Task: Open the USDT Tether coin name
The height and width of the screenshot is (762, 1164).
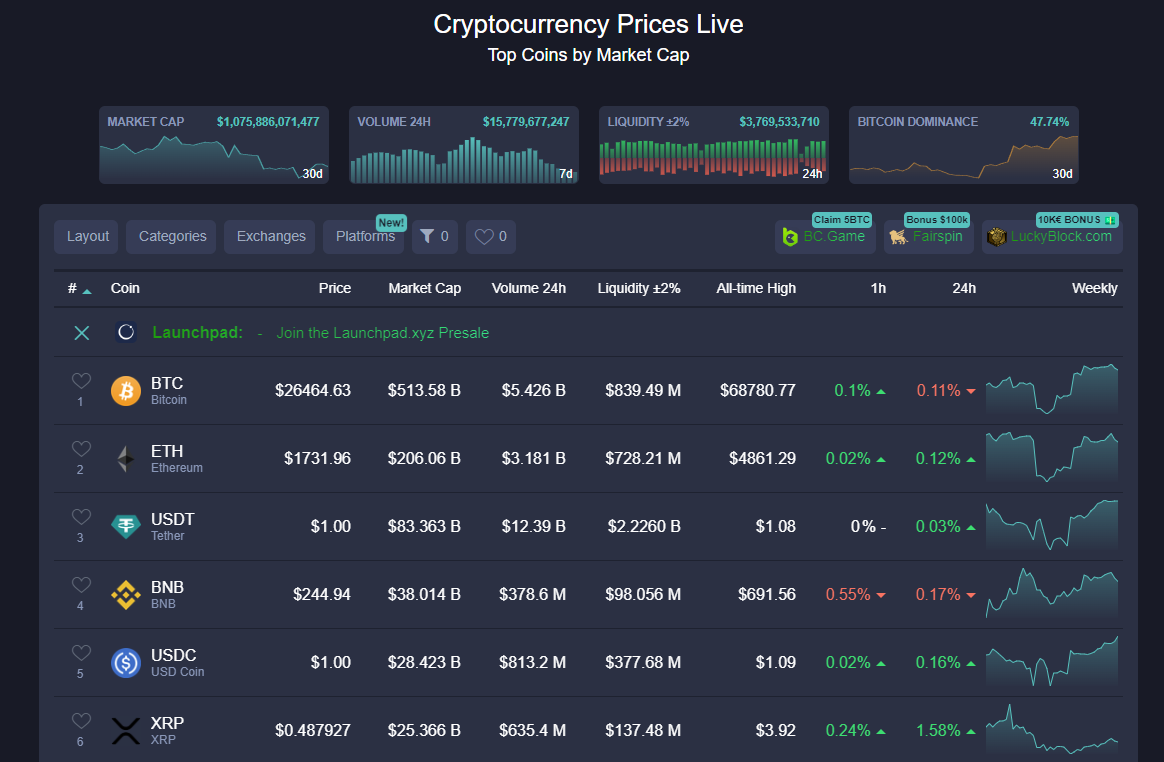Action: pyautogui.click(x=172, y=527)
